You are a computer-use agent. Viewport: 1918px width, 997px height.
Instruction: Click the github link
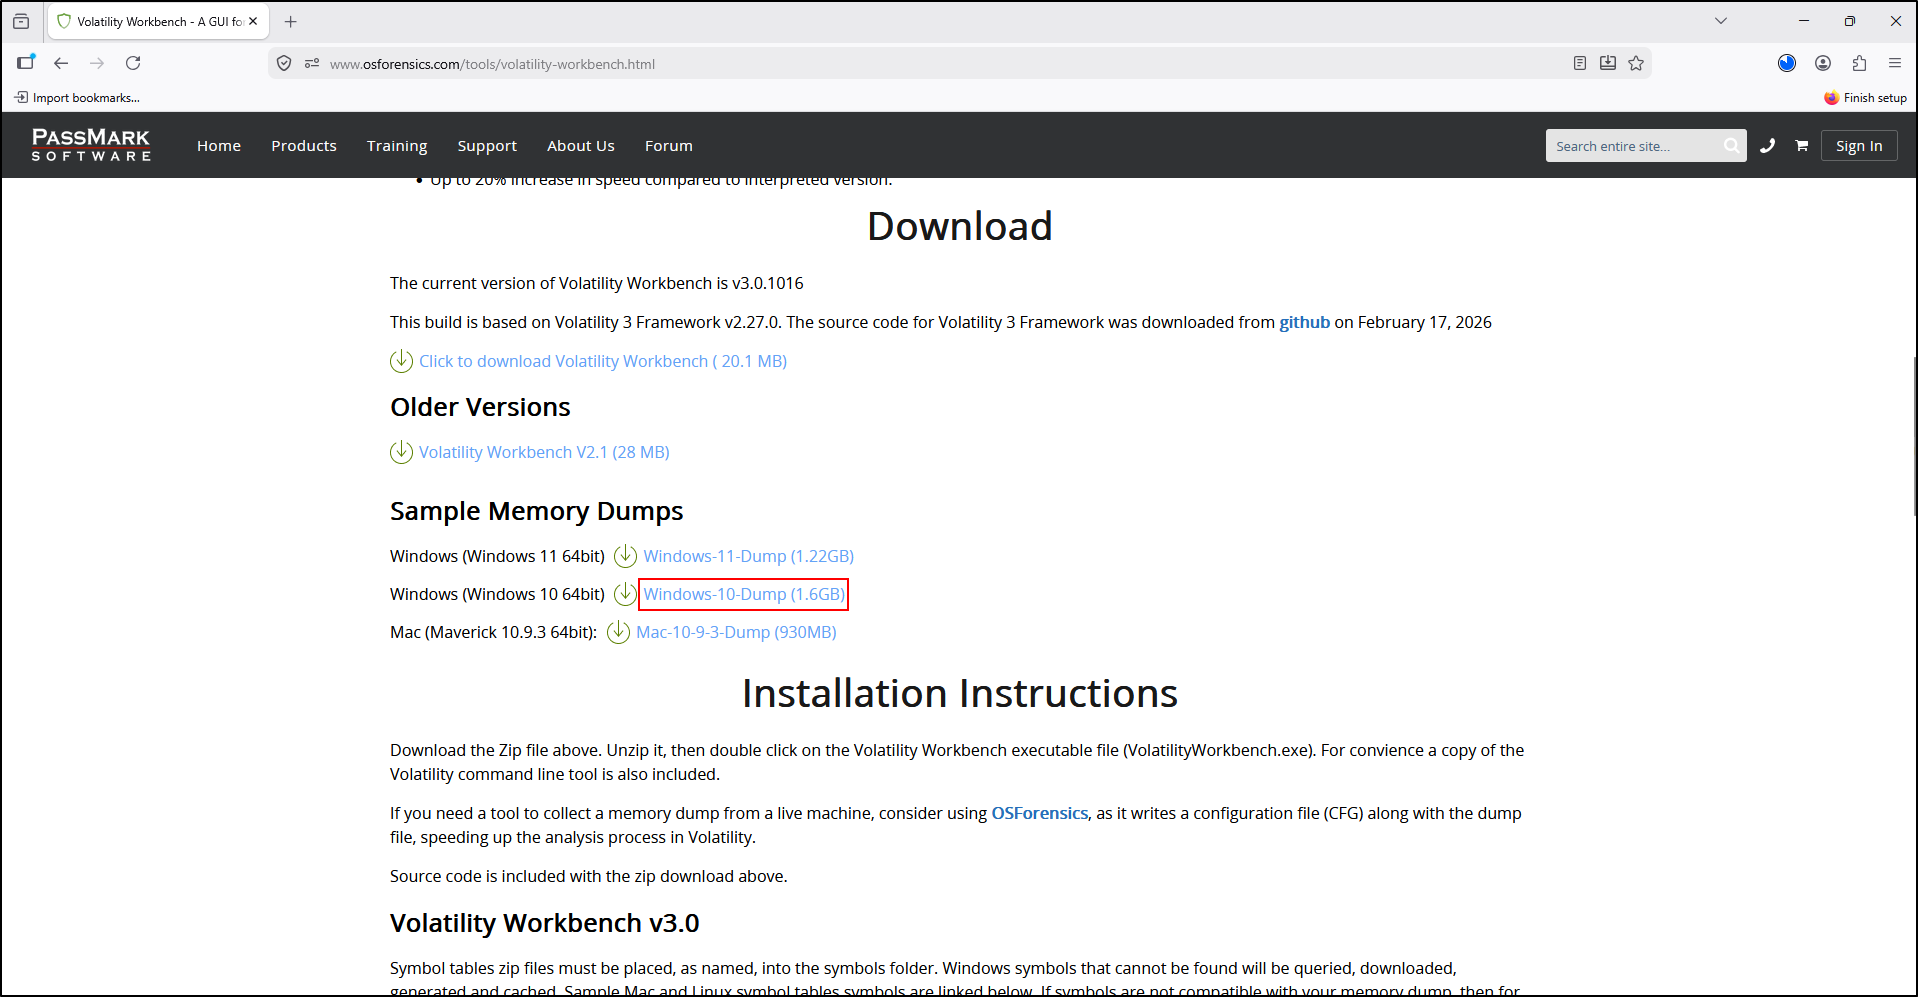[x=1305, y=322]
